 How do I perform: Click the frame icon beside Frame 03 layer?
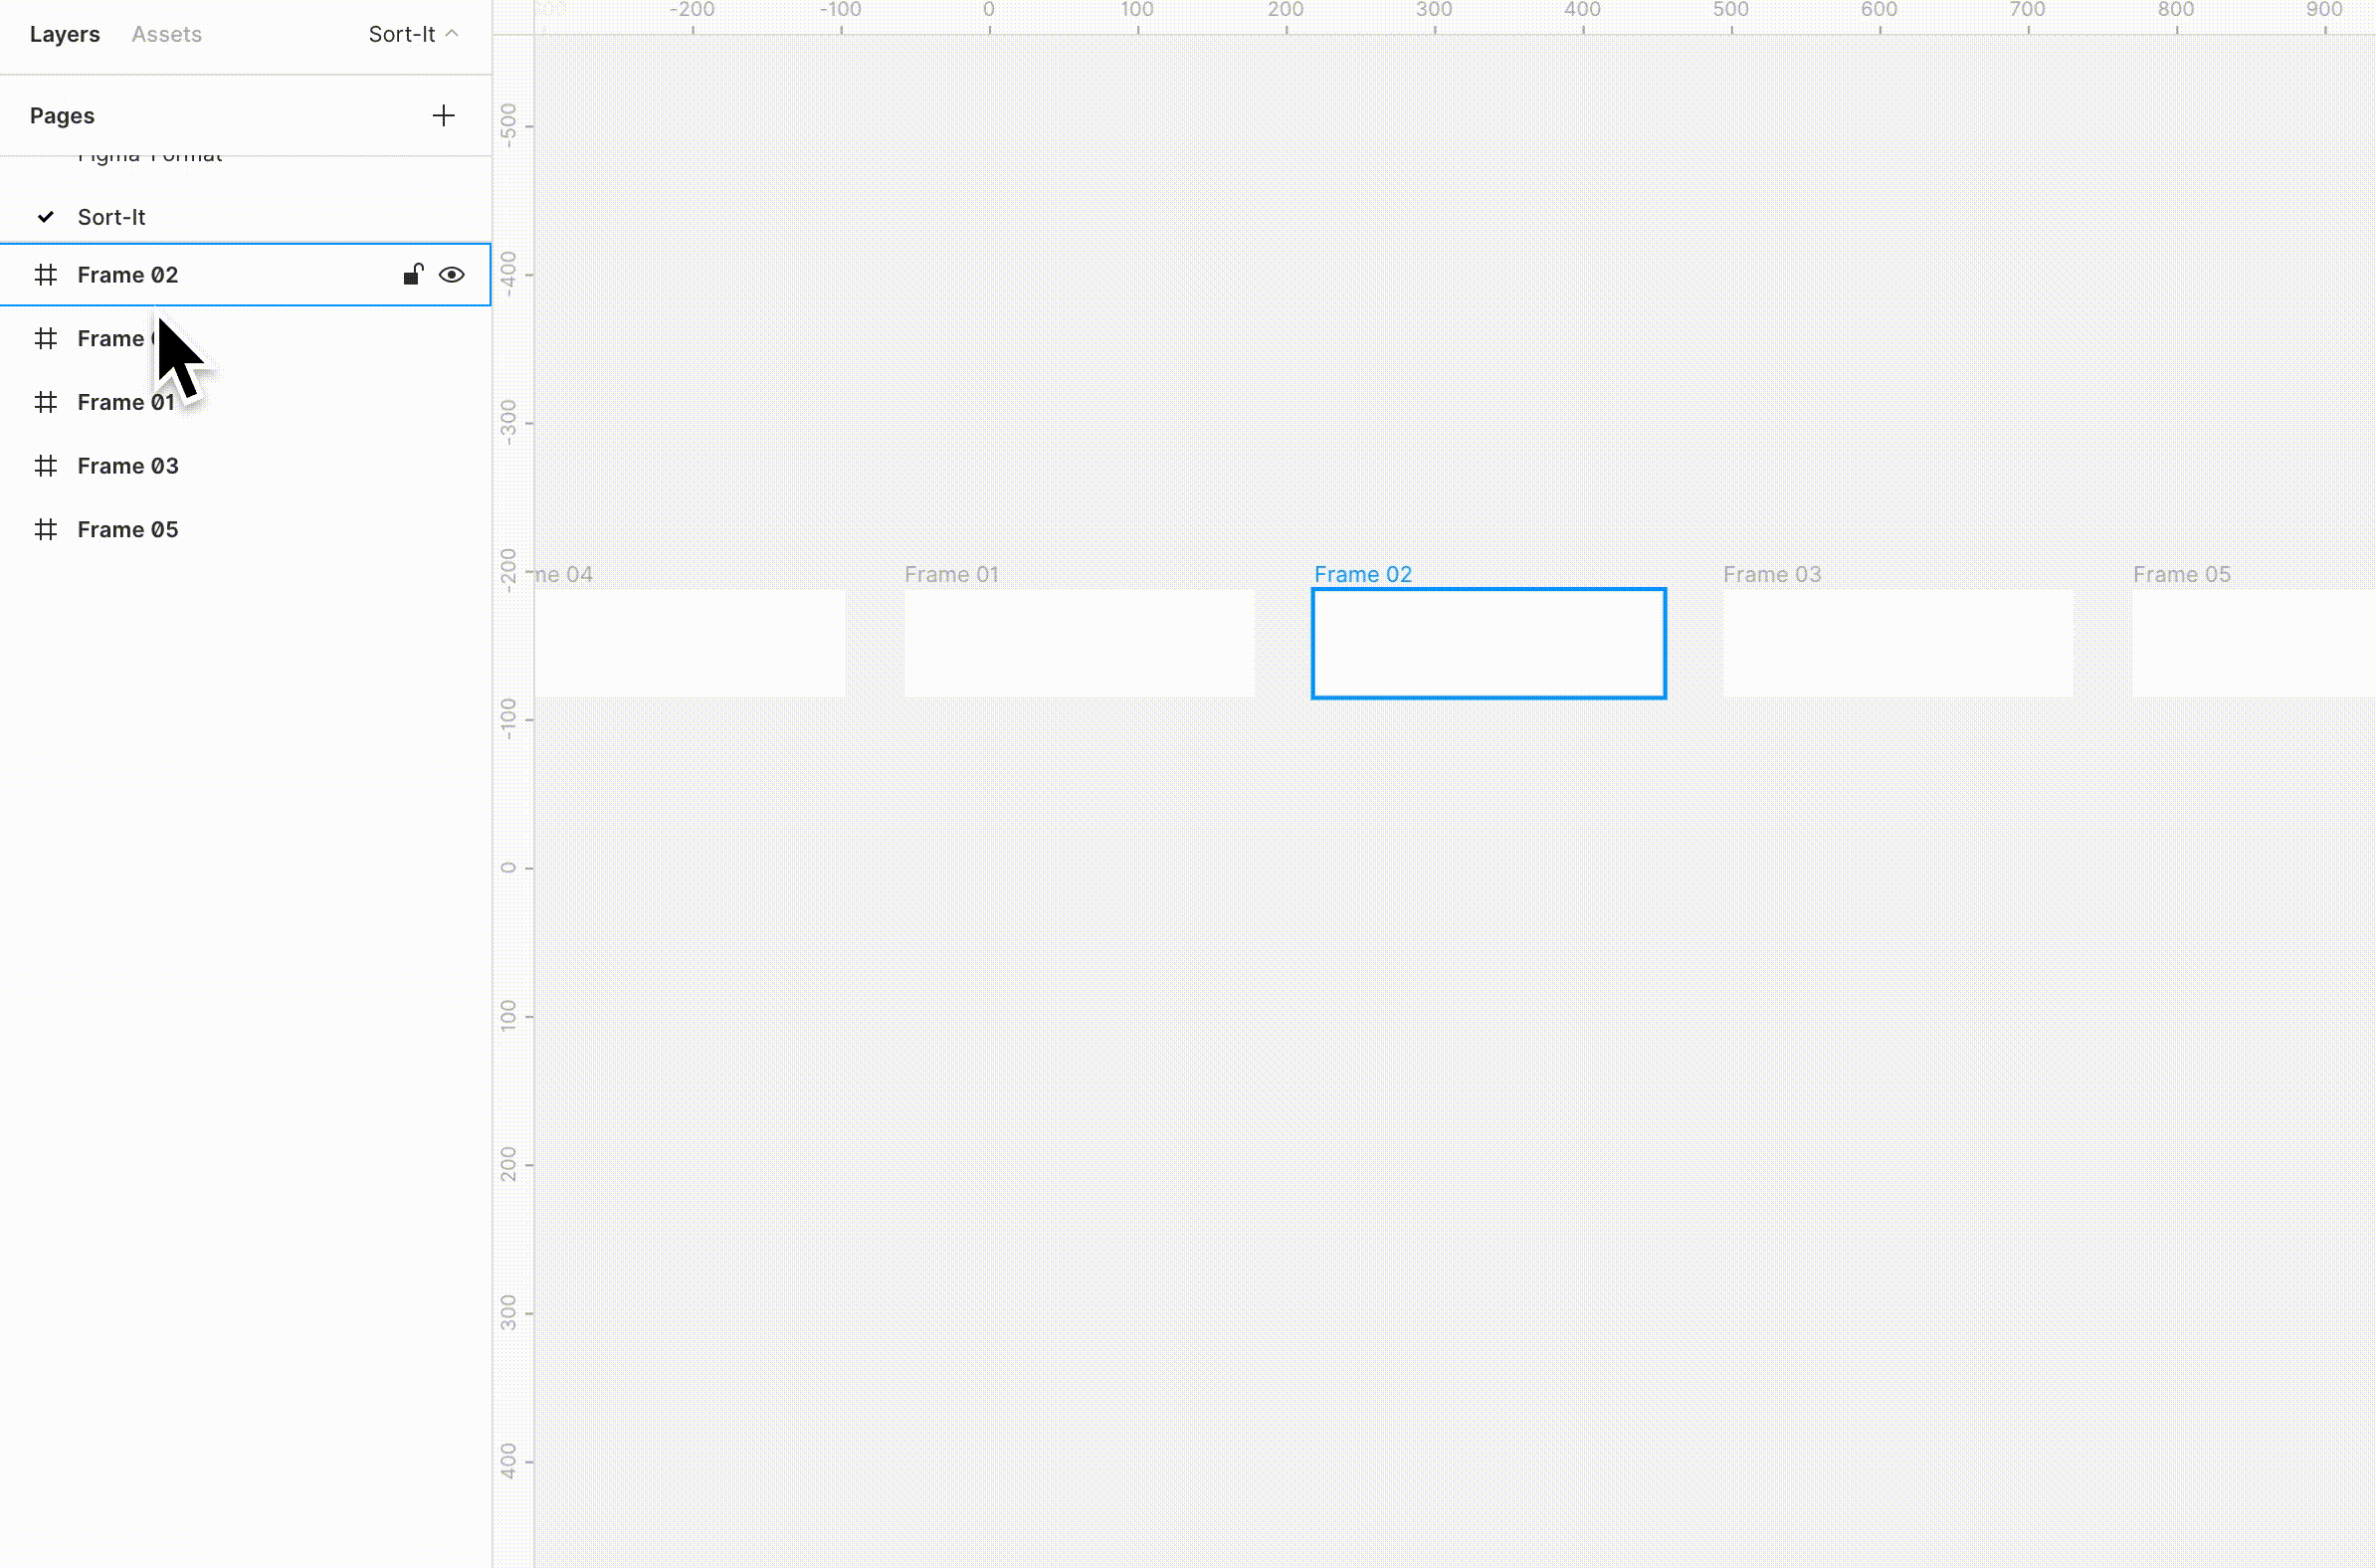click(46, 466)
